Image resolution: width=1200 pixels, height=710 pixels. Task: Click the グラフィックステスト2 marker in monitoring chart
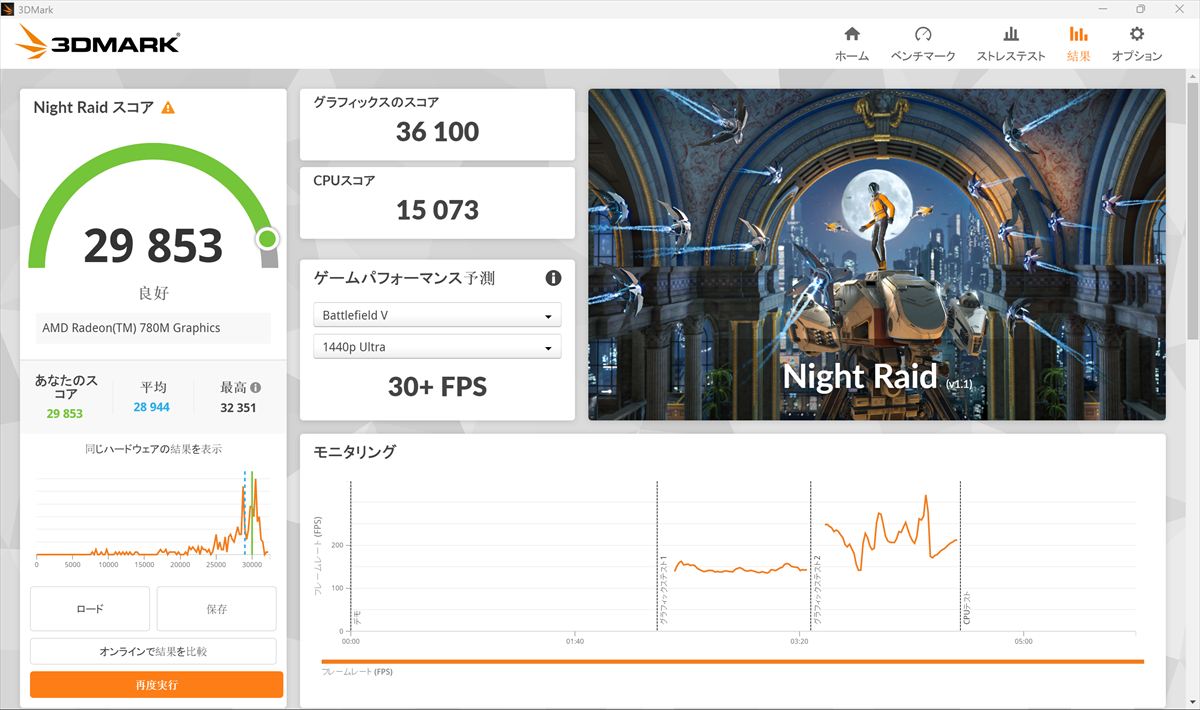point(816,590)
